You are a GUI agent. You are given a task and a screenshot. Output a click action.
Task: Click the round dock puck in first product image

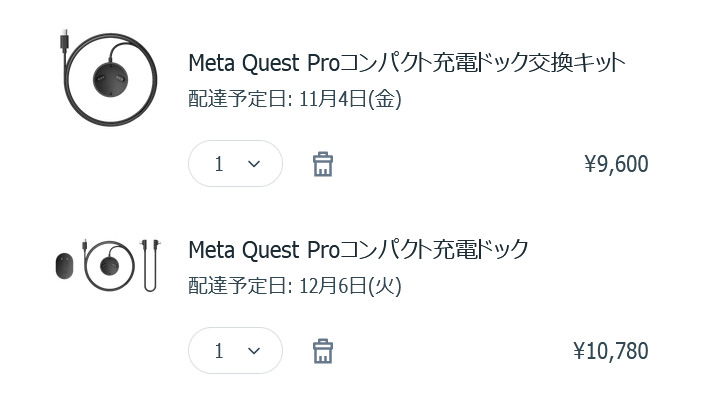(111, 79)
